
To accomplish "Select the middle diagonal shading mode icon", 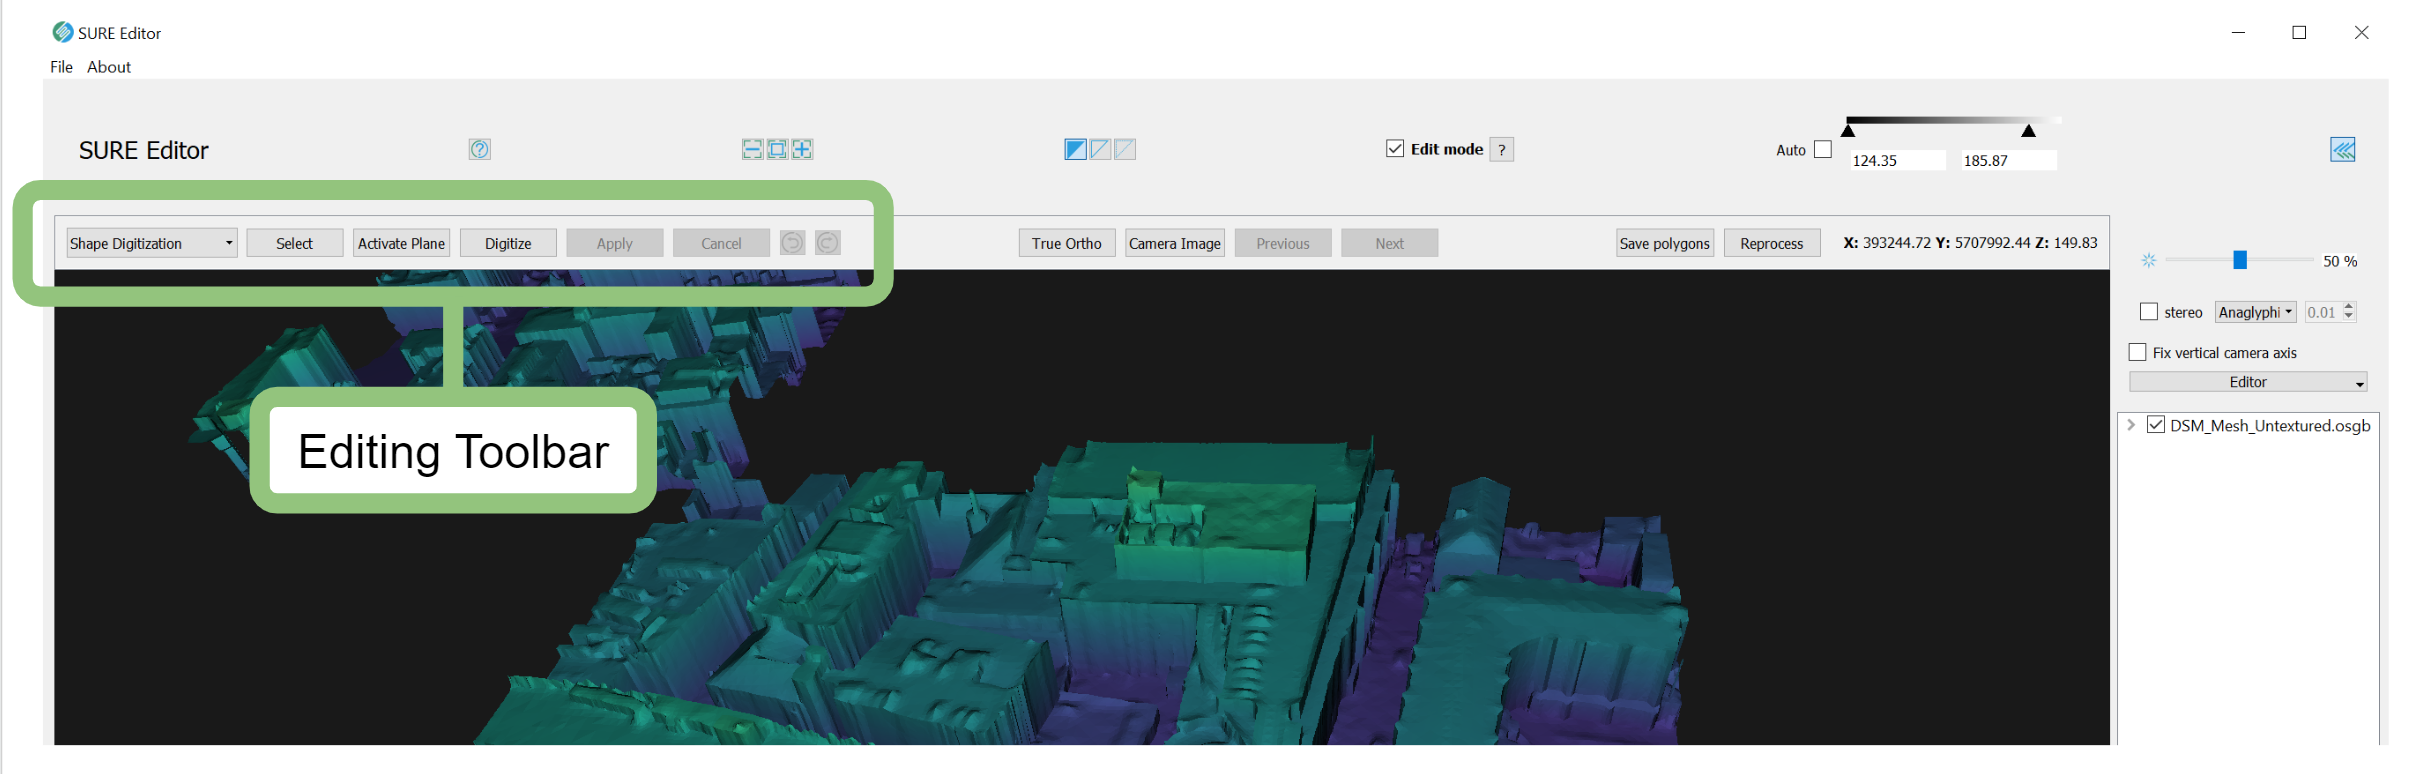I will (x=1100, y=149).
